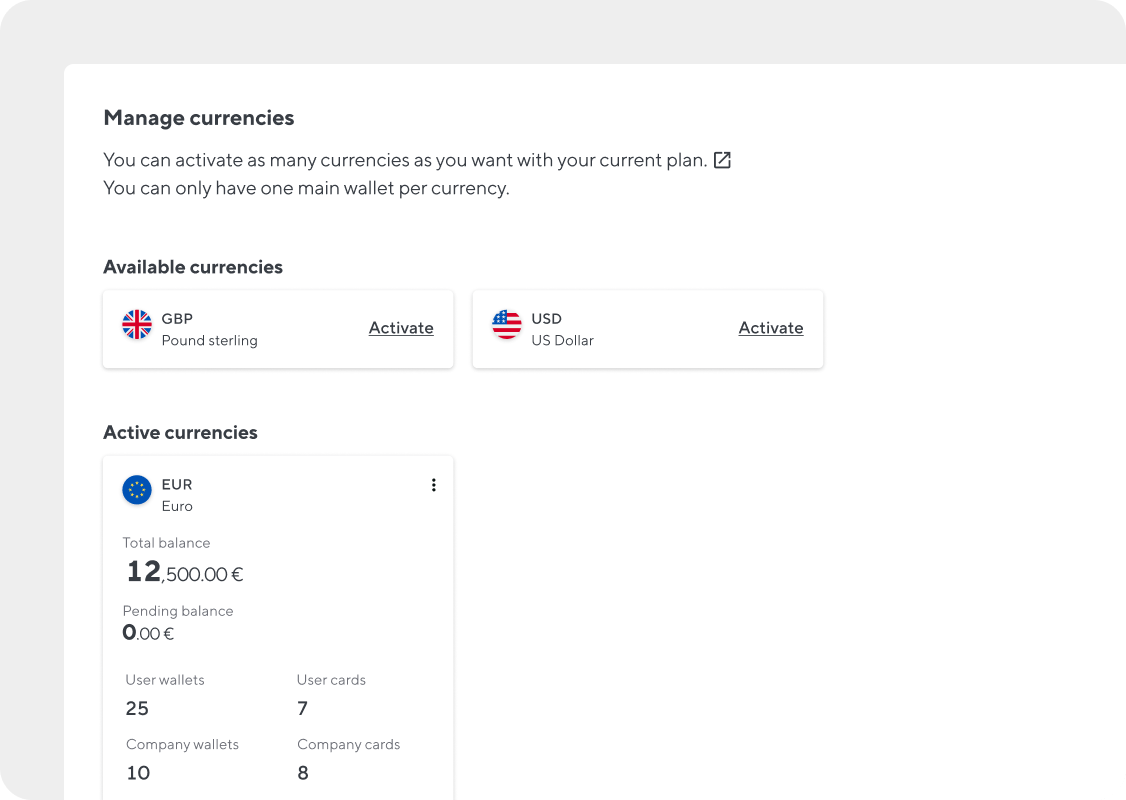
Task: Select the Company wallets count 10
Action: 138,773
